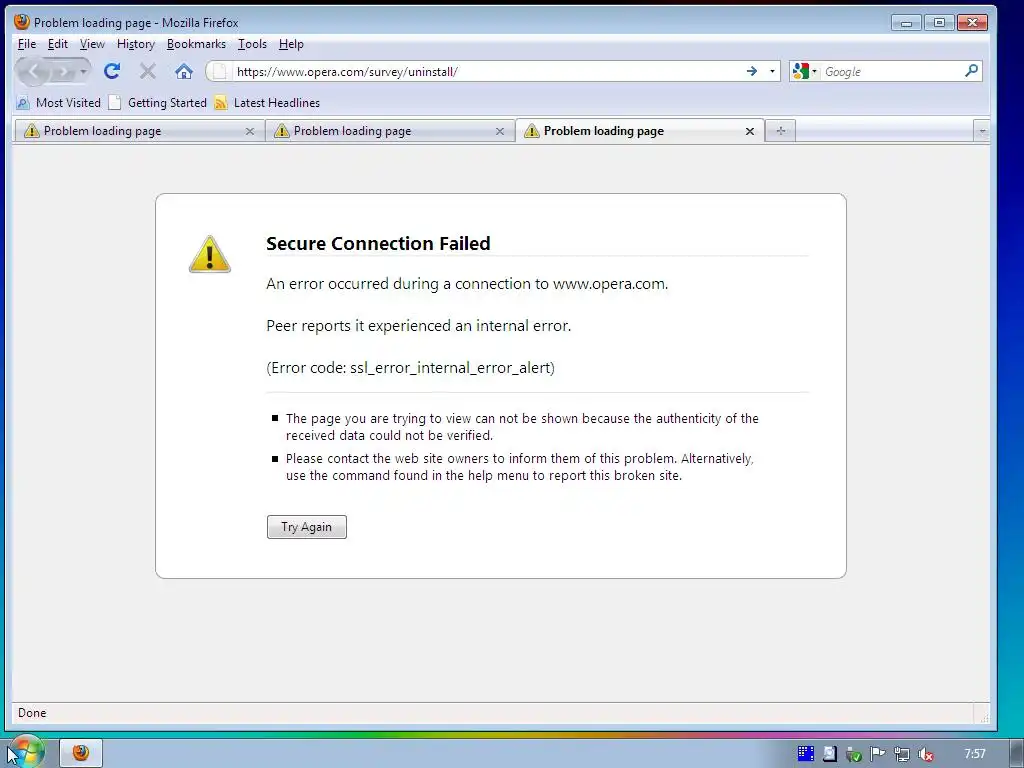The image size is (1024, 768).
Task: Open a new tab with plus button
Action: point(780,131)
